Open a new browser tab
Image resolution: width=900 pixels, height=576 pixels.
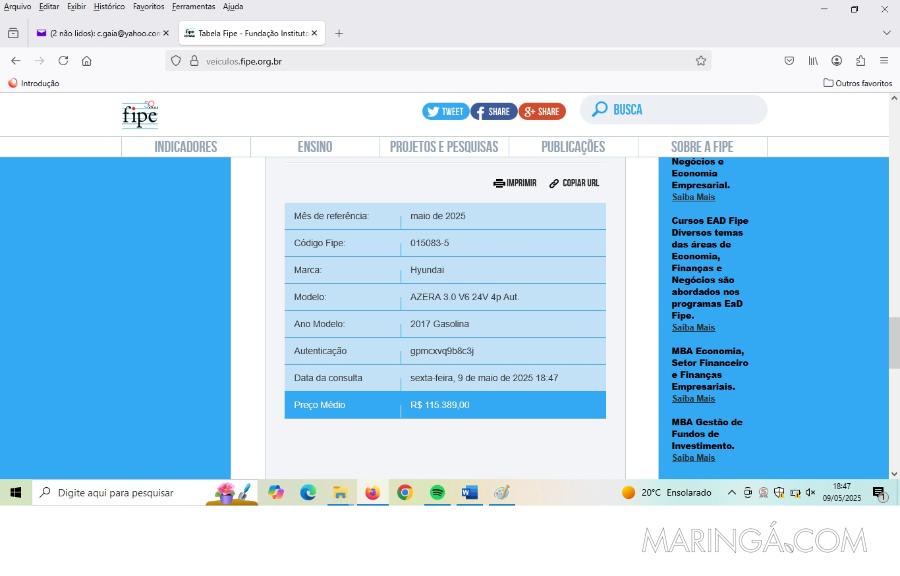pyautogui.click(x=339, y=33)
